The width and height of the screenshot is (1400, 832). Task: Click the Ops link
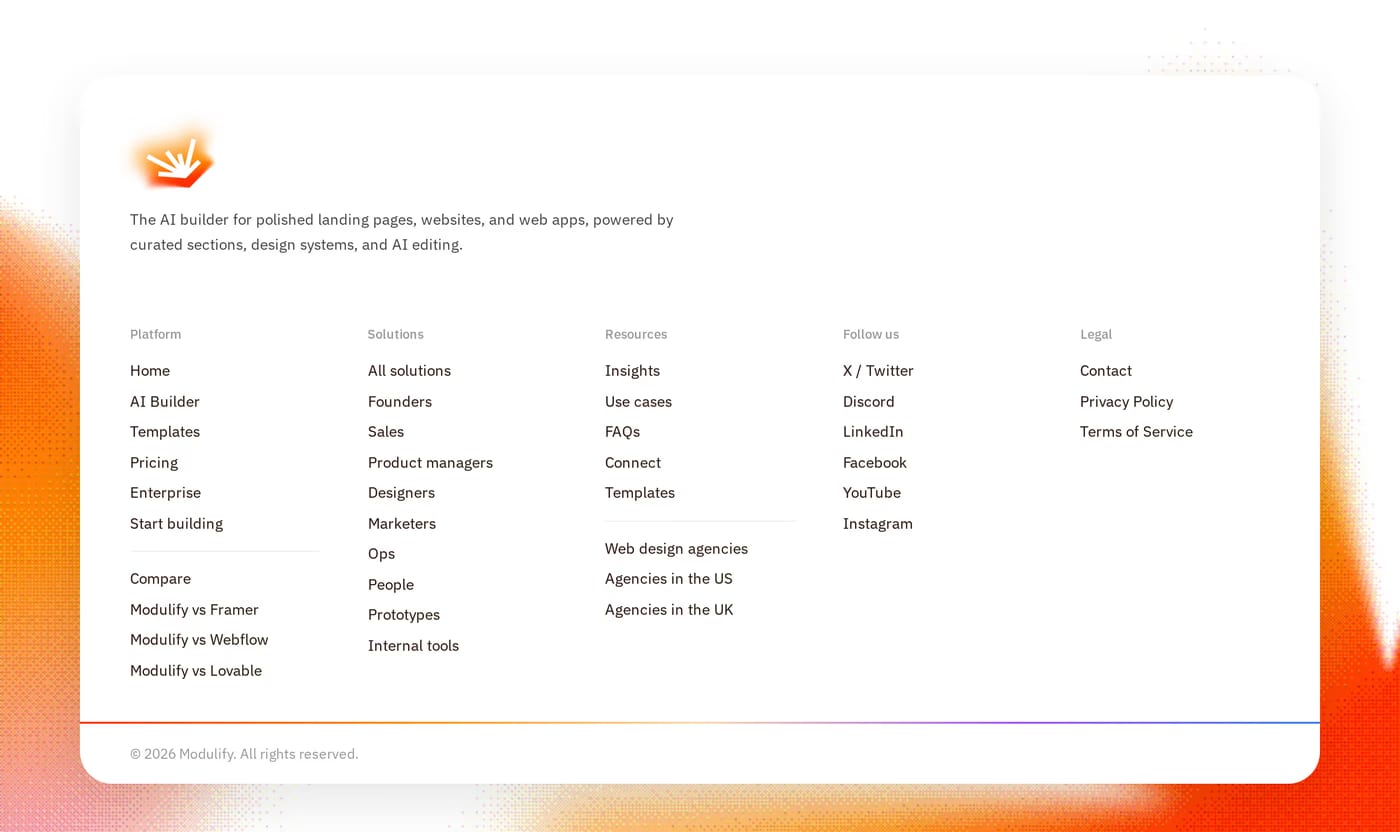click(x=381, y=554)
